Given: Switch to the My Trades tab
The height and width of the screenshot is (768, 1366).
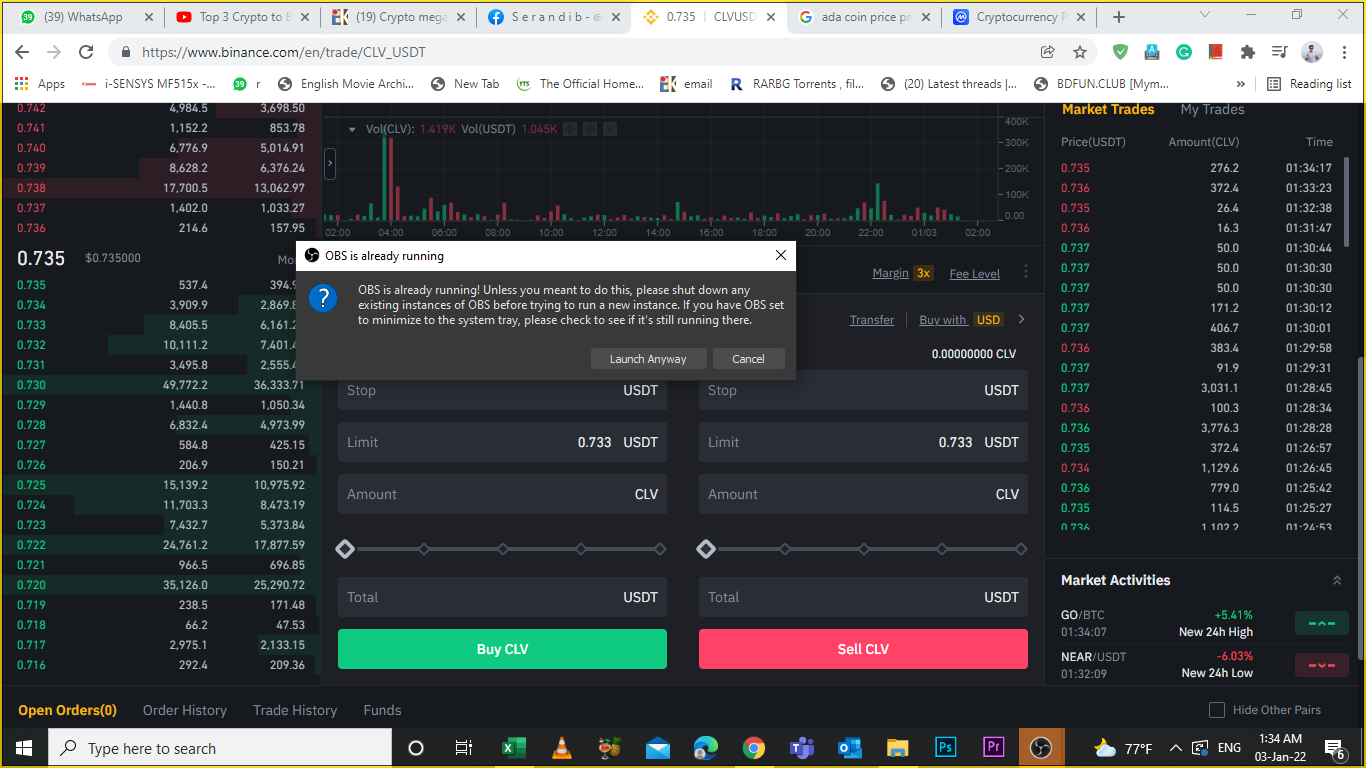Looking at the screenshot, I should [1212, 110].
